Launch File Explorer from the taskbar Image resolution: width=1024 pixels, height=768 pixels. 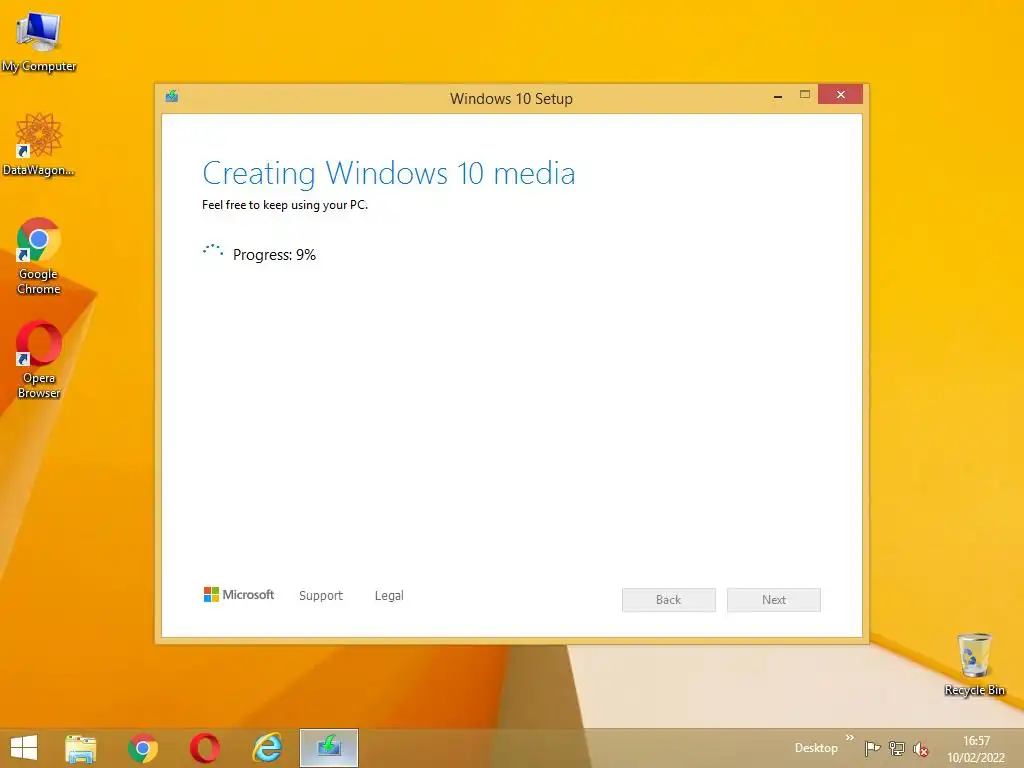click(x=81, y=748)
